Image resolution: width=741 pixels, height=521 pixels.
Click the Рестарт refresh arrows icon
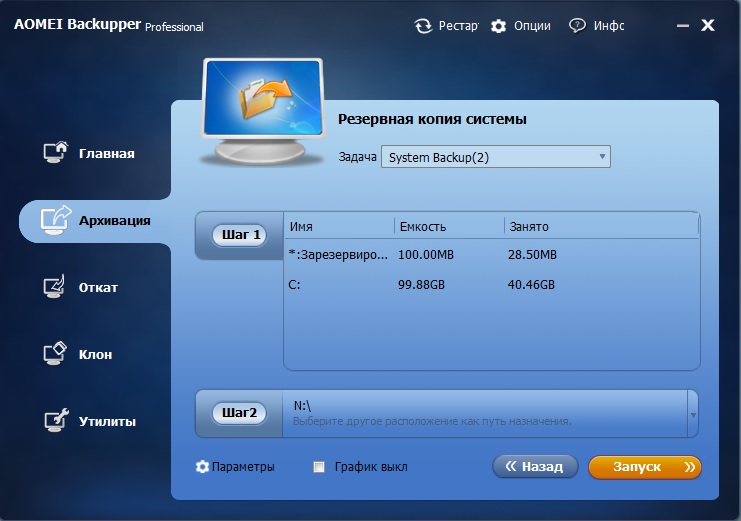[423, 26]
